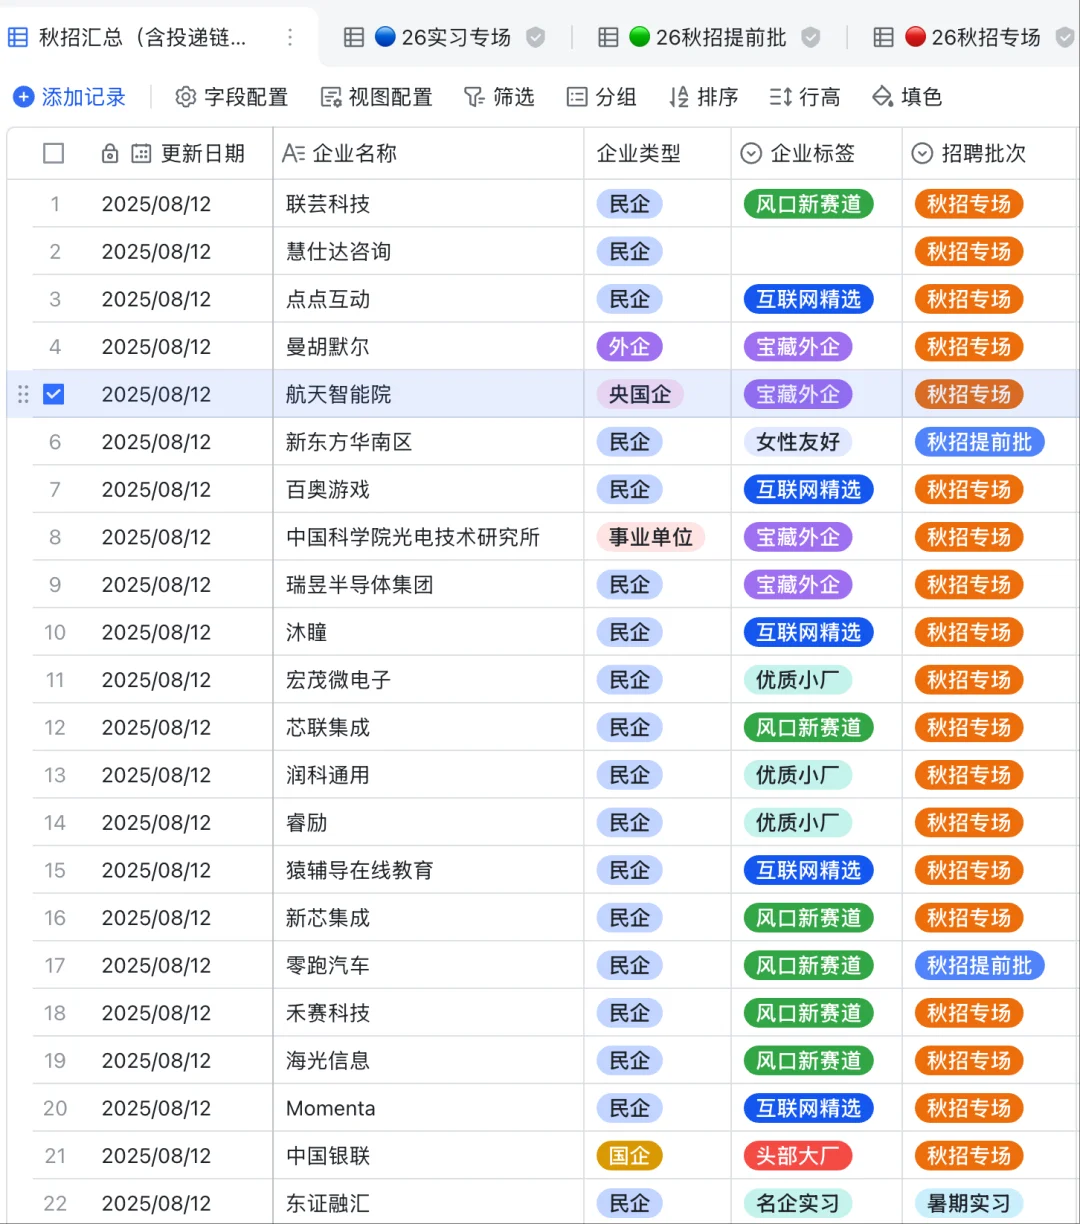Viewport: 1080px width, 1224px height.
Task: Click the 百奥游戏 cell
Action: (x=428, y=489)
